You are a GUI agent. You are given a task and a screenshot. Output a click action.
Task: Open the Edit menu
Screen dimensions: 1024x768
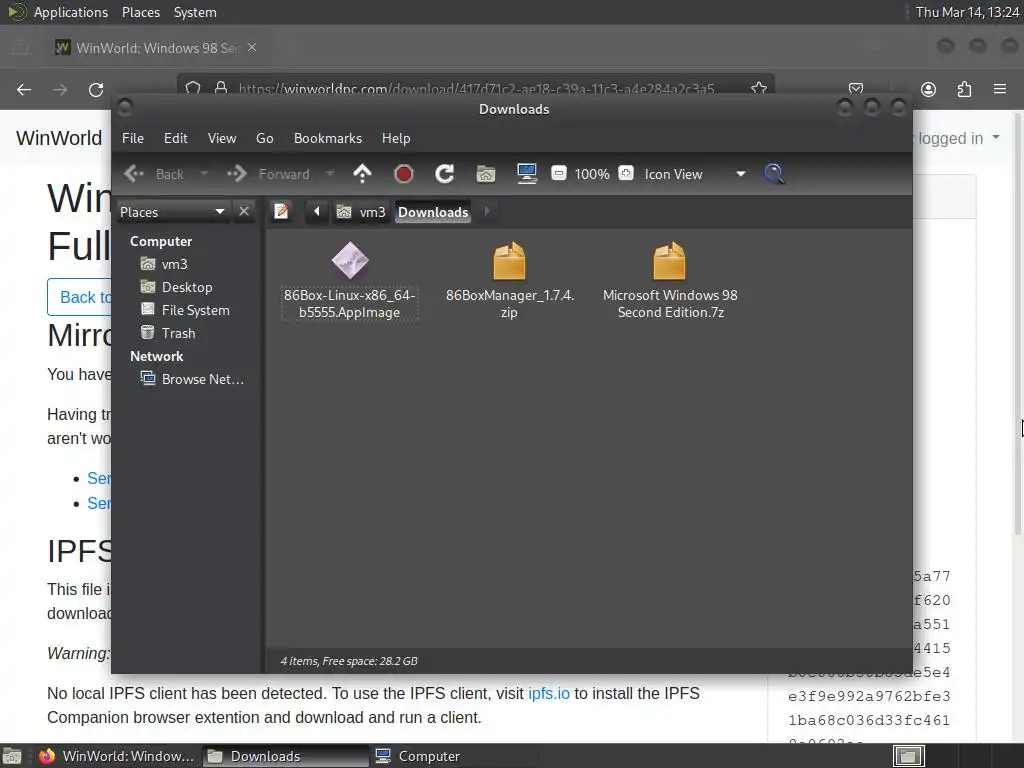(x=176, y=138)
